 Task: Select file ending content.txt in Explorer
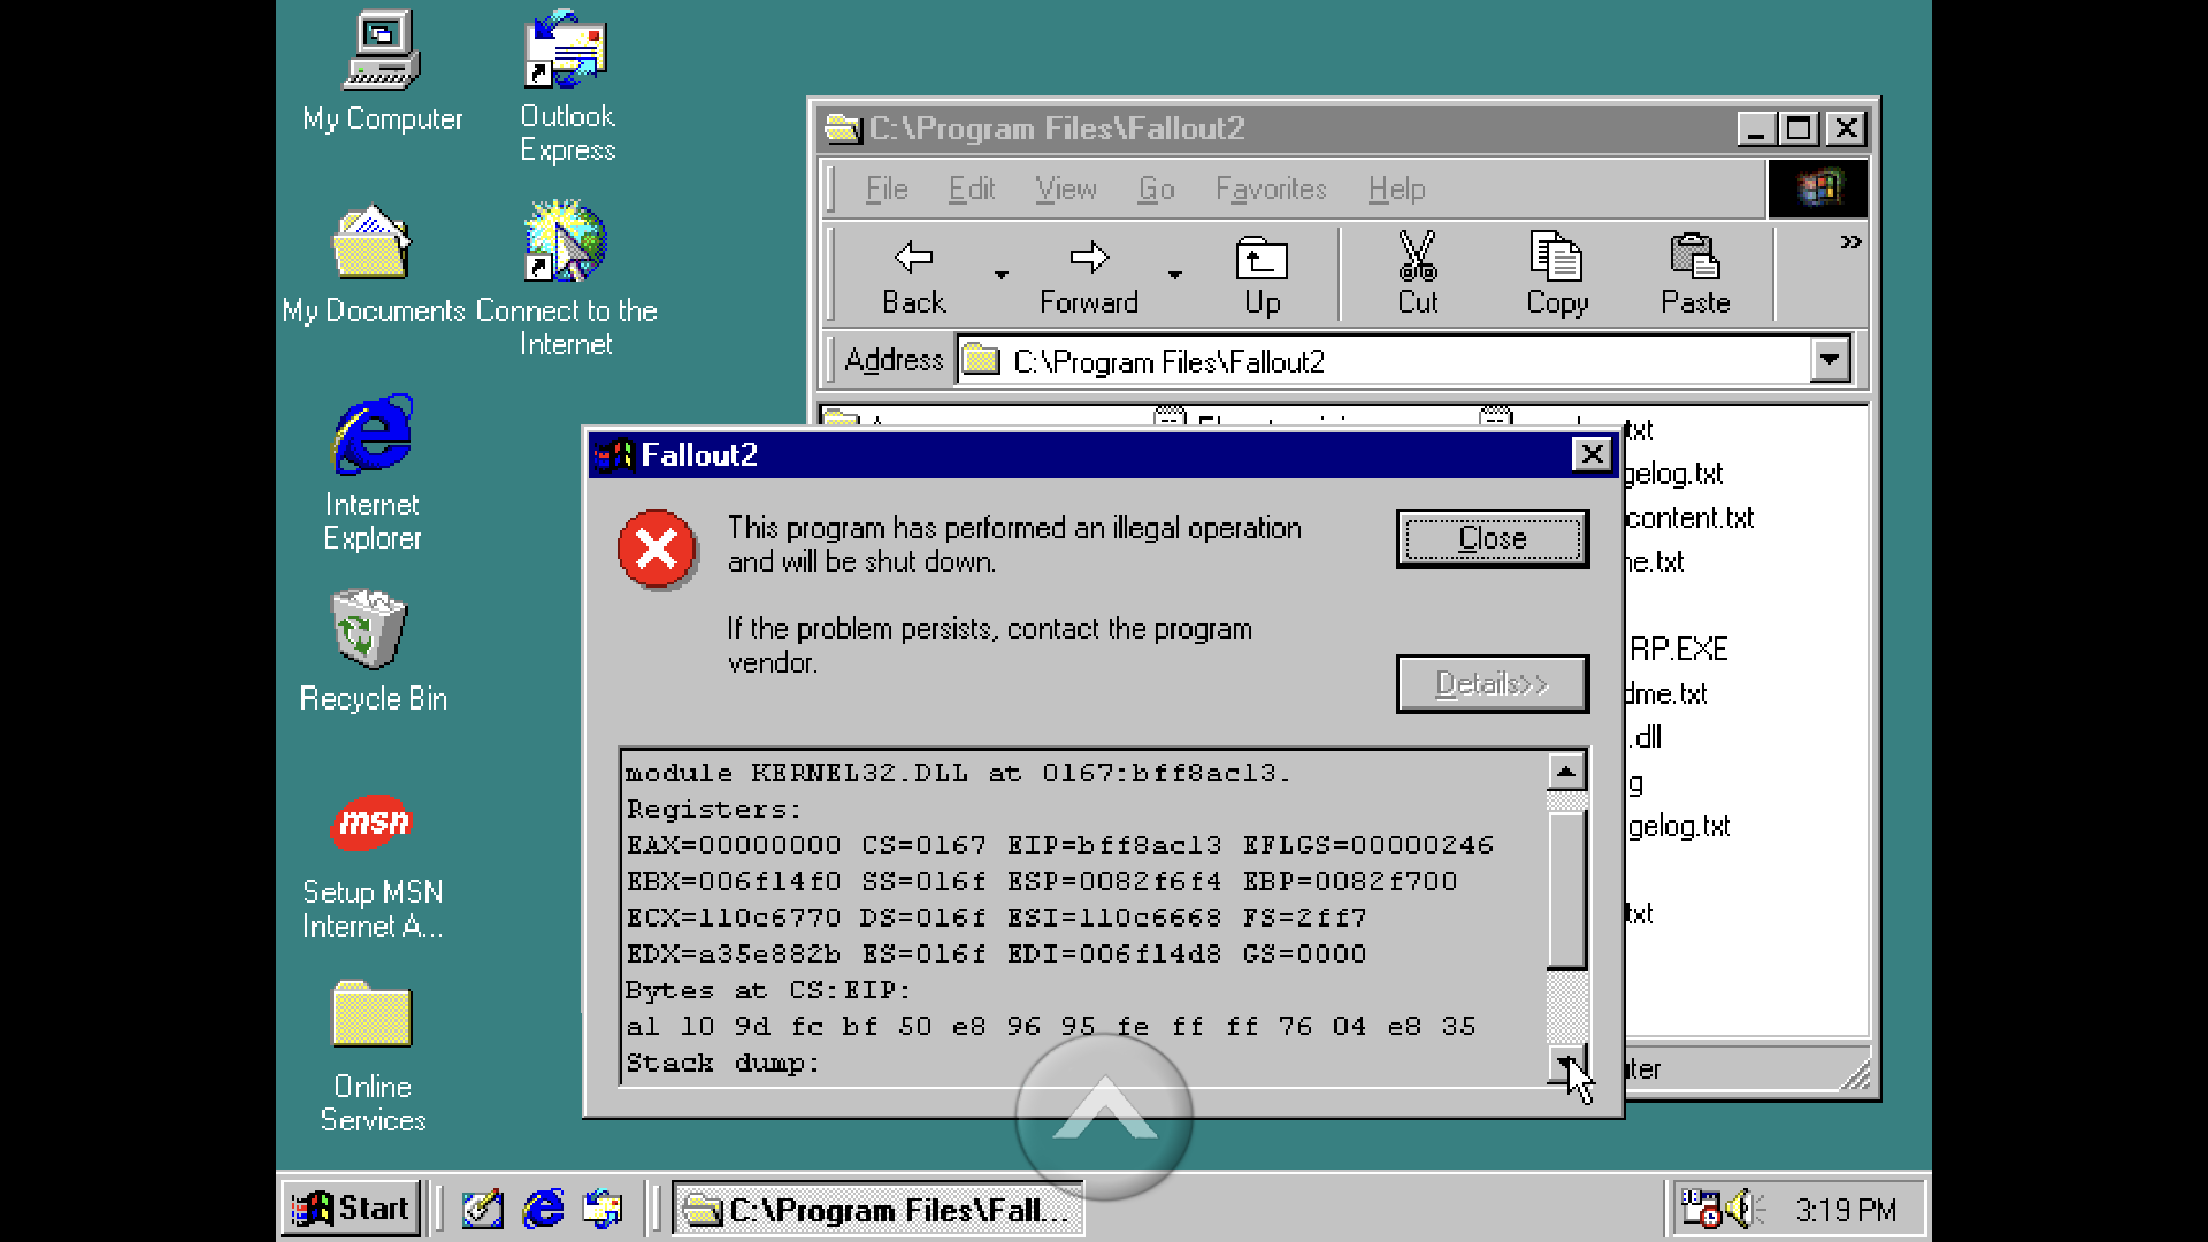(x=1690, y=518)
